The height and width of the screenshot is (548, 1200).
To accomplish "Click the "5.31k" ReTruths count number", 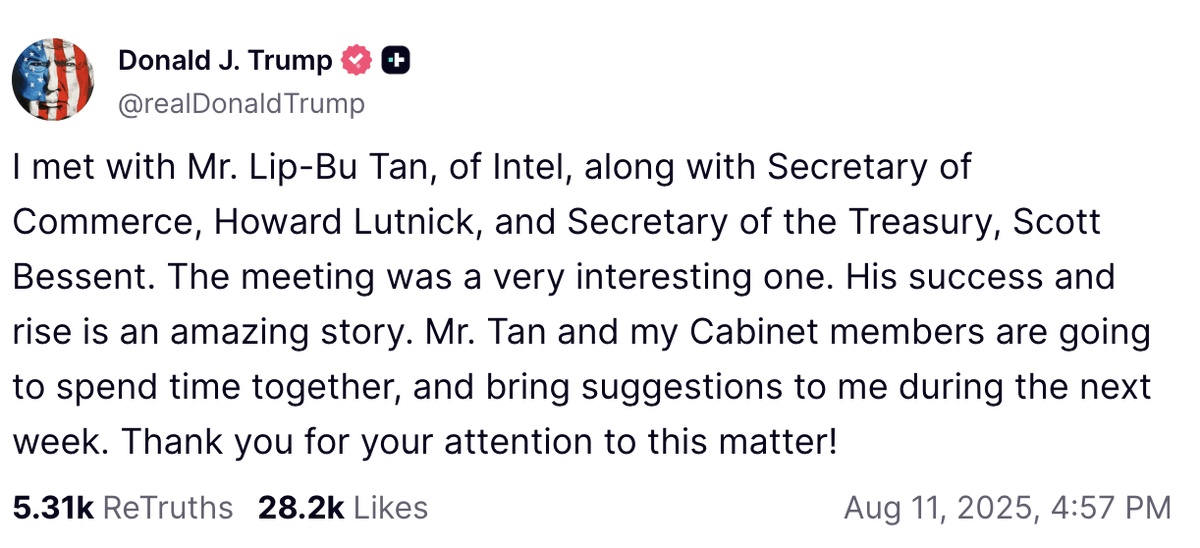I will [52, 508].
